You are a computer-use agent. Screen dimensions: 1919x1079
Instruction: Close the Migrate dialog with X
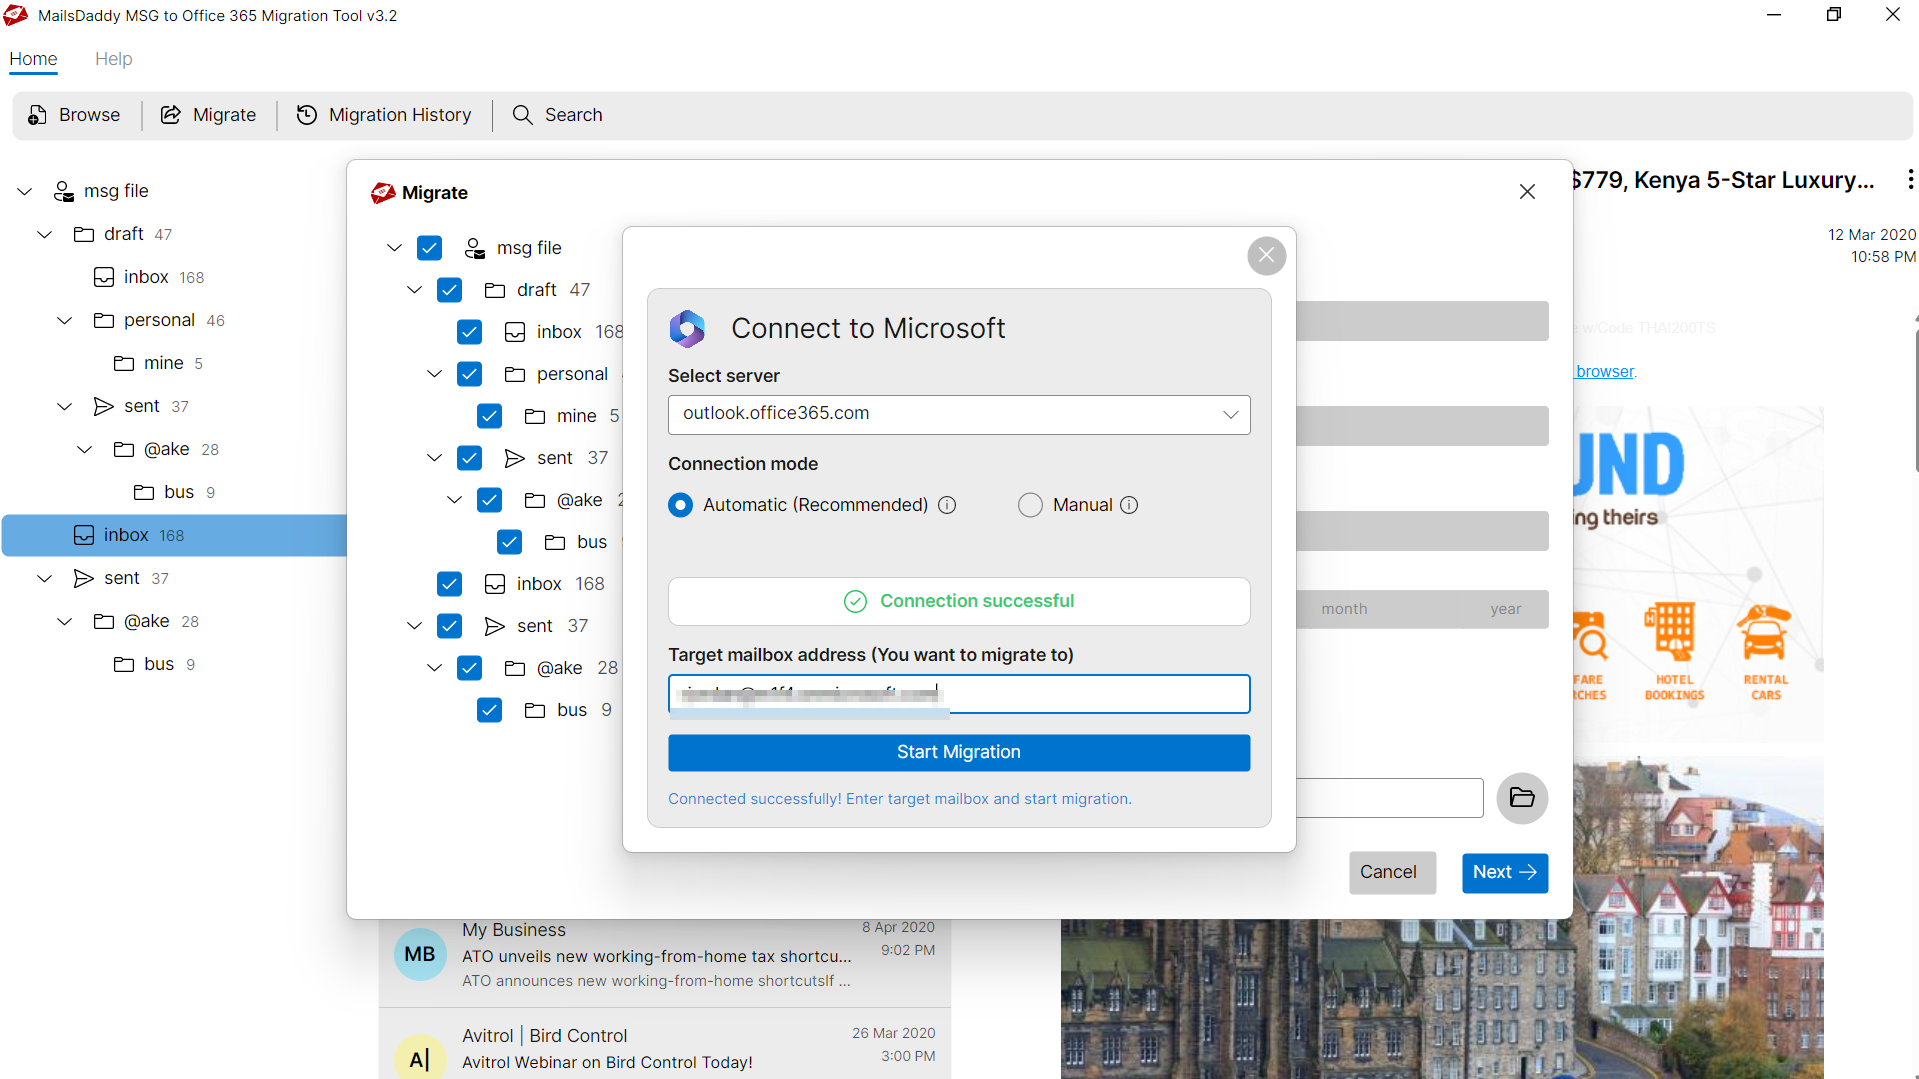click(1527, 191)
